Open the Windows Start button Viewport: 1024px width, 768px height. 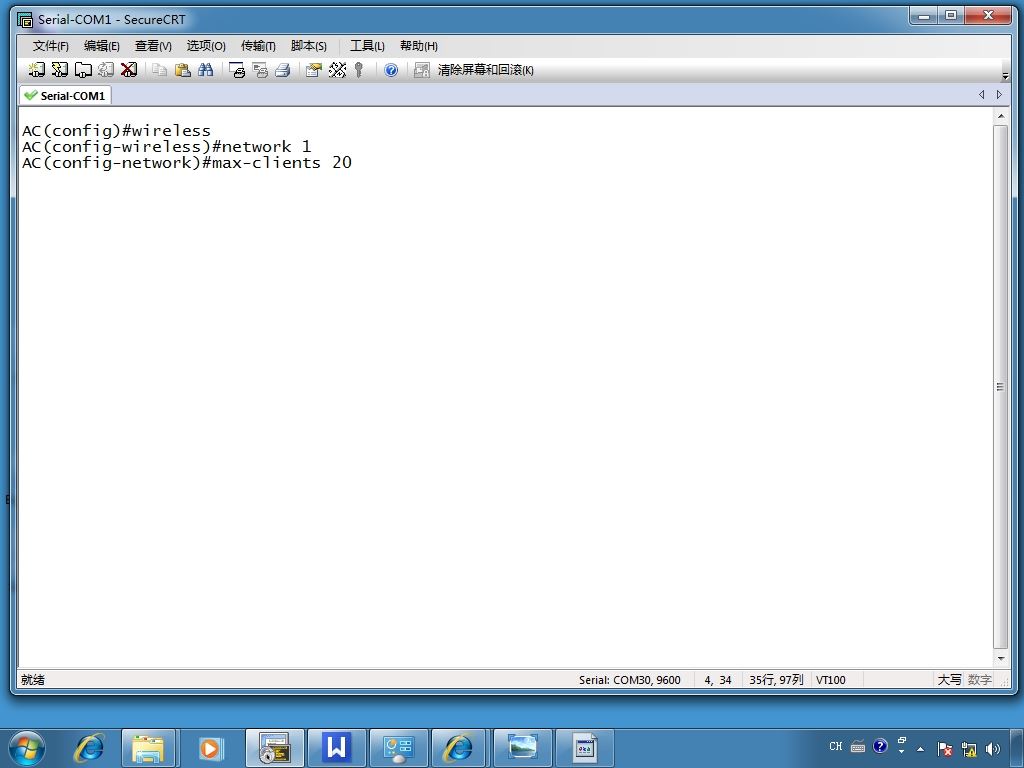click(27, 748)
